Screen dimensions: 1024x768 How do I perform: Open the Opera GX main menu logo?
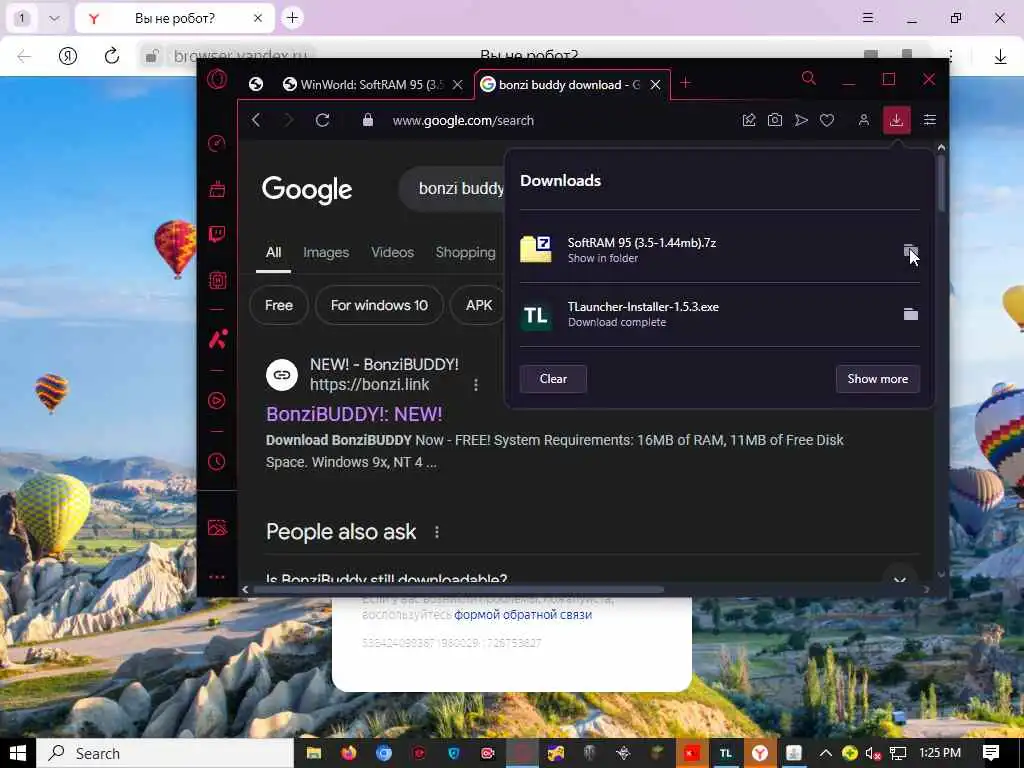(x=217, y=80)
